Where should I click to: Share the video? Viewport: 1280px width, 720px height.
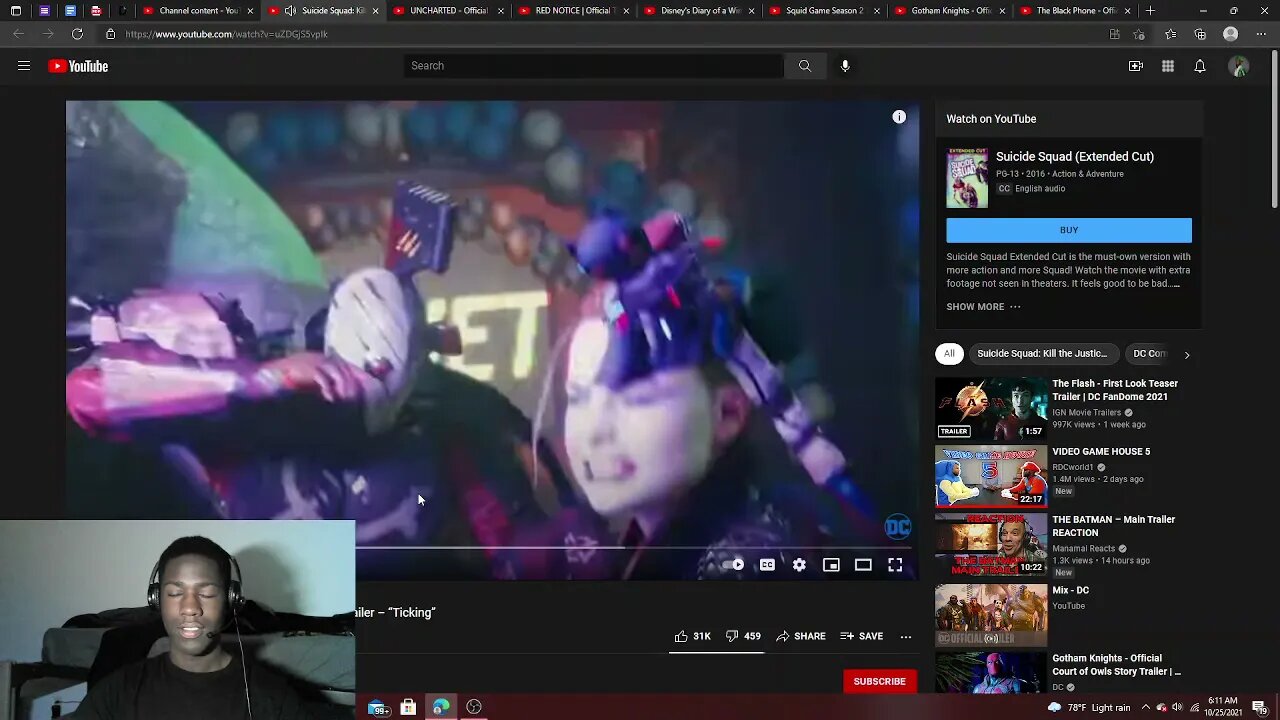pos(801,636)
